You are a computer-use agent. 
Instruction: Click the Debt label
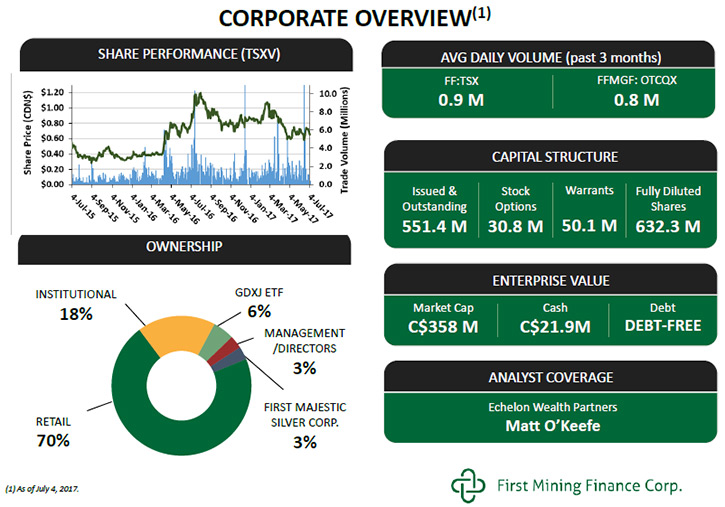pyautogui.click(x=663, y=308)
